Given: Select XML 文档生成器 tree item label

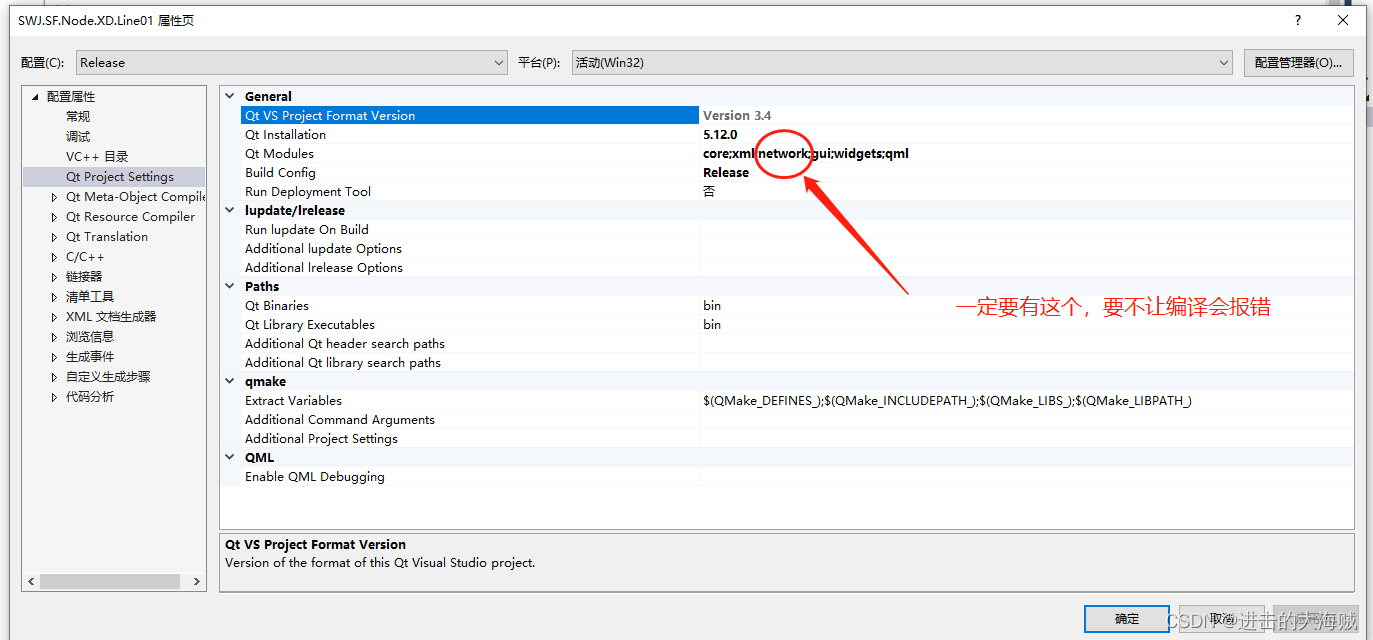Looking at the screenshot, I should [x=111, y=317].
